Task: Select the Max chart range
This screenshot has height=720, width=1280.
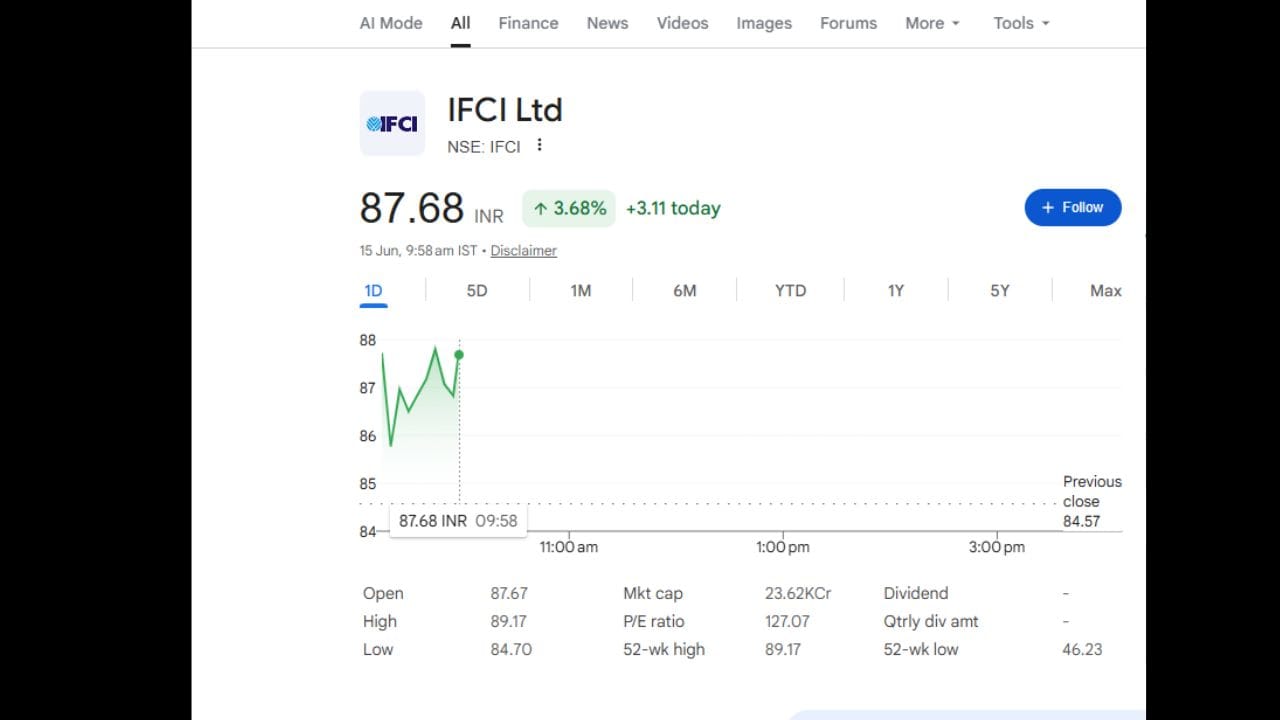Action: click(1106, 291)
